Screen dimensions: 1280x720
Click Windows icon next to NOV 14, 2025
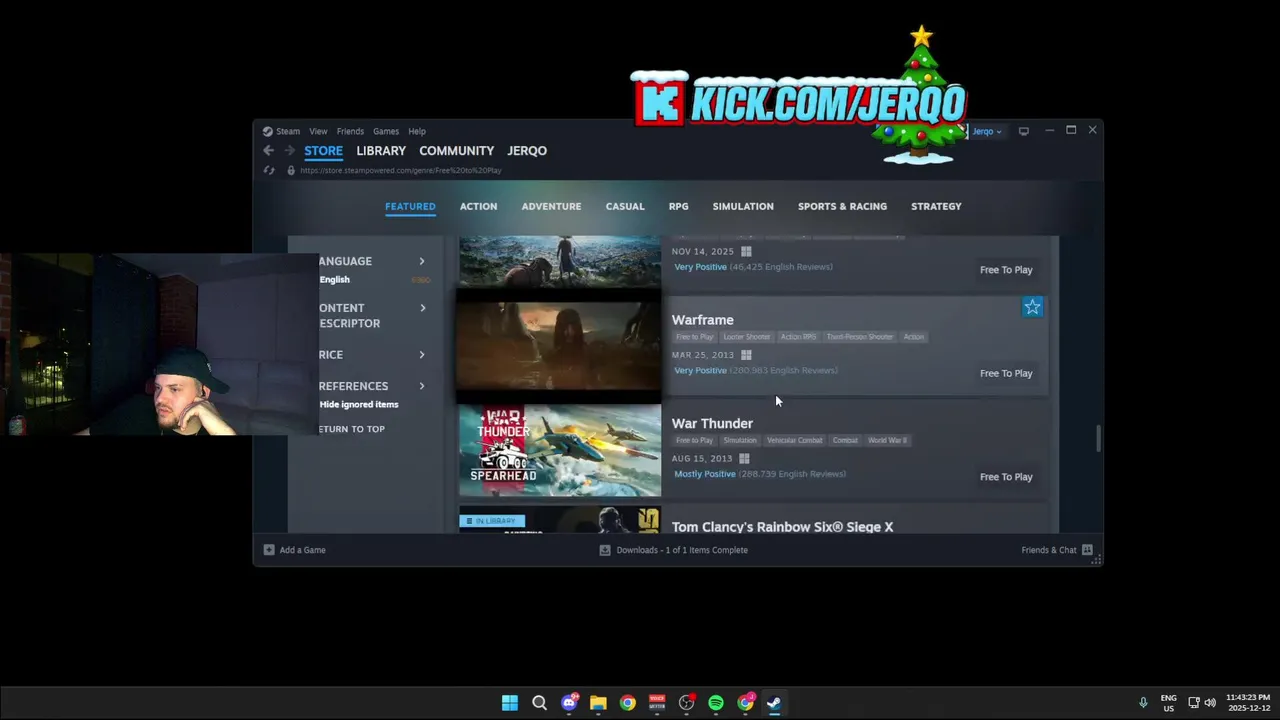coord(746,252)
